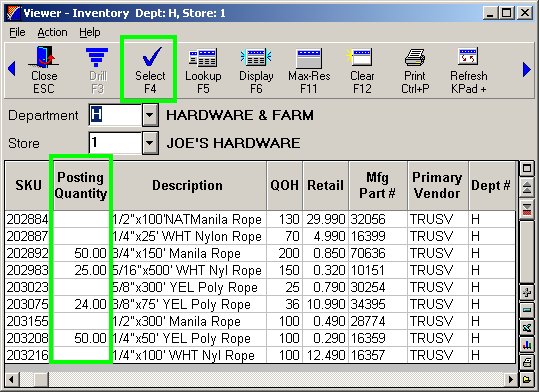
Task: Click the Max-Res F11 toolbar icon
Action: 309,58
